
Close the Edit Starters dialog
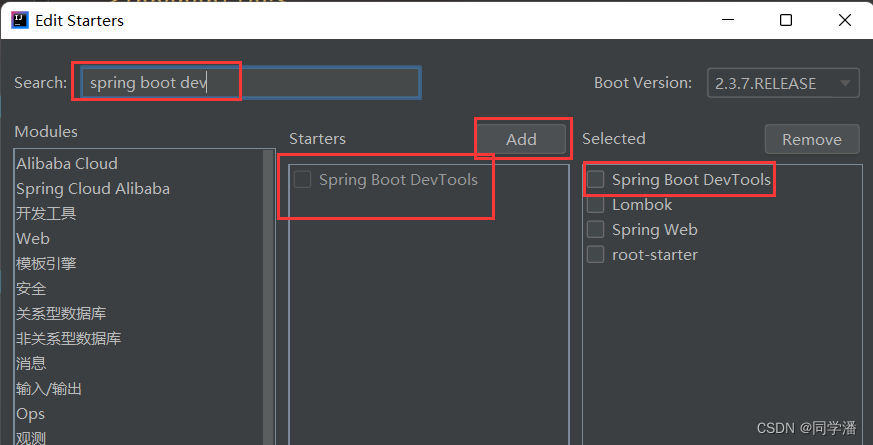point(845,21)
